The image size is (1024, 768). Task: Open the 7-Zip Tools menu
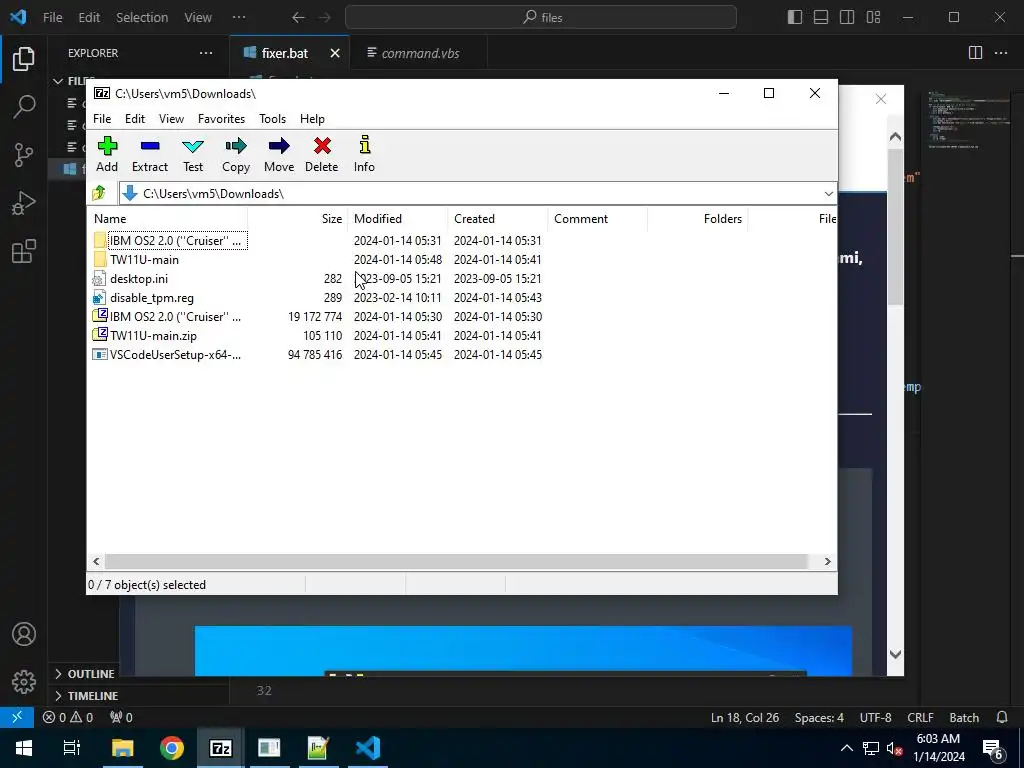pos(272,119)
